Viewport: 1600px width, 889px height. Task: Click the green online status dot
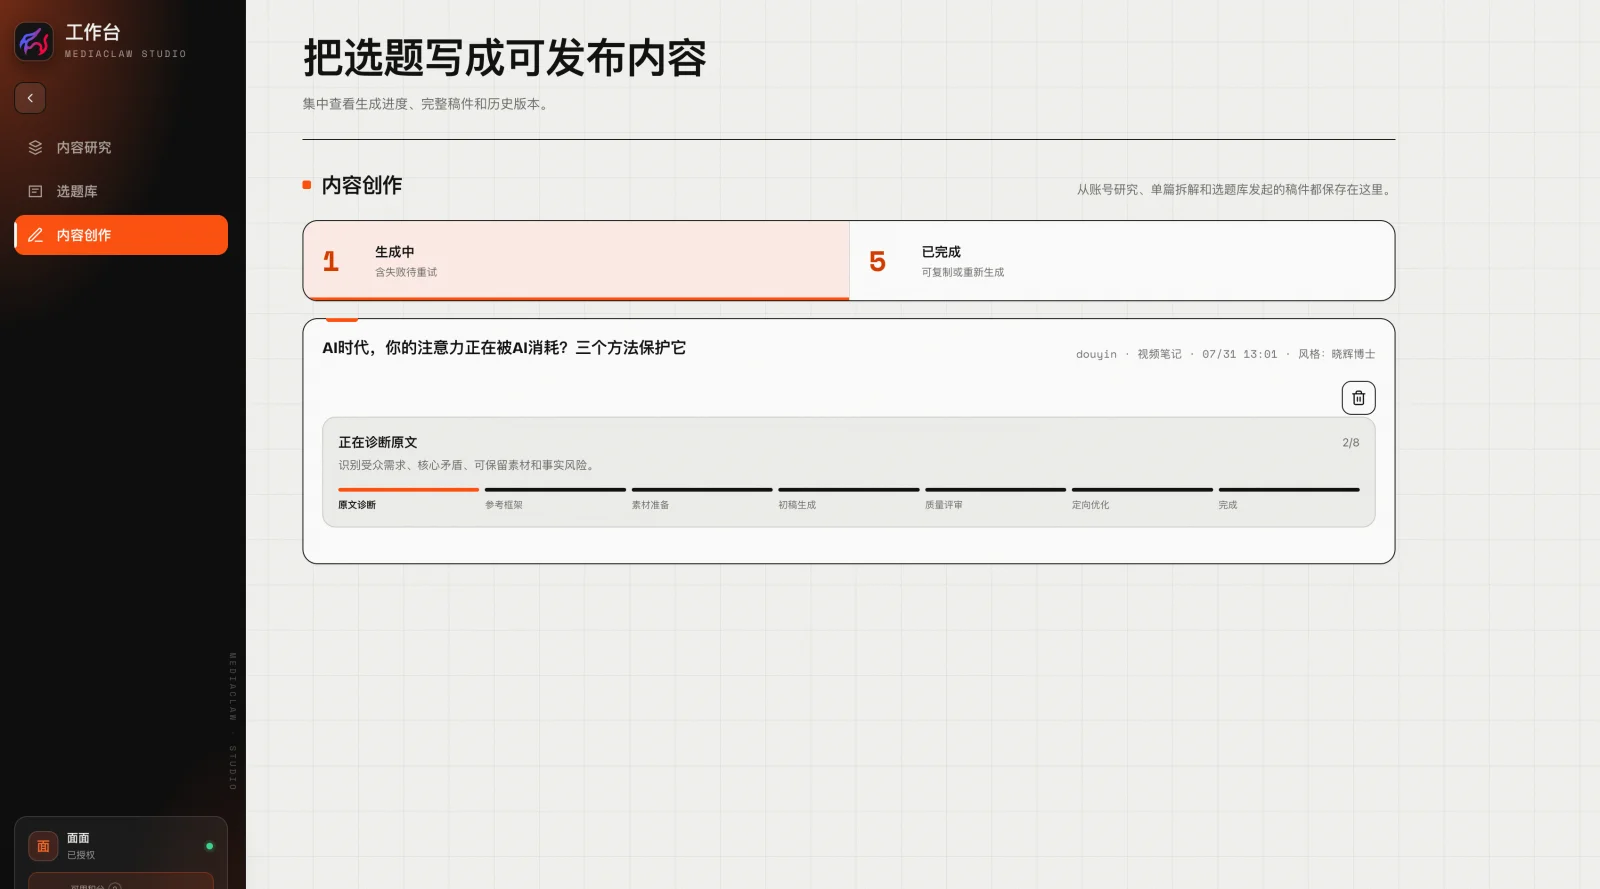tap(209, 846)
